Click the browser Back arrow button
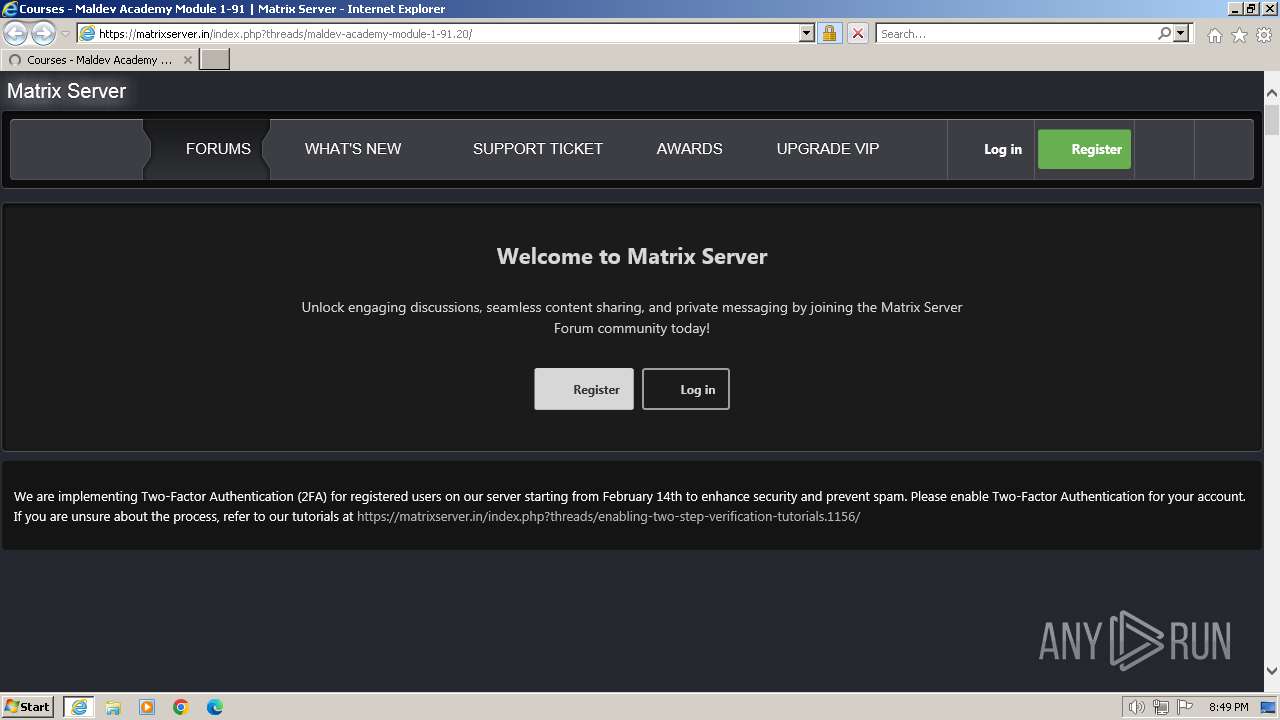The width and height of the screenshot is (1280, 720). point(16,33)
